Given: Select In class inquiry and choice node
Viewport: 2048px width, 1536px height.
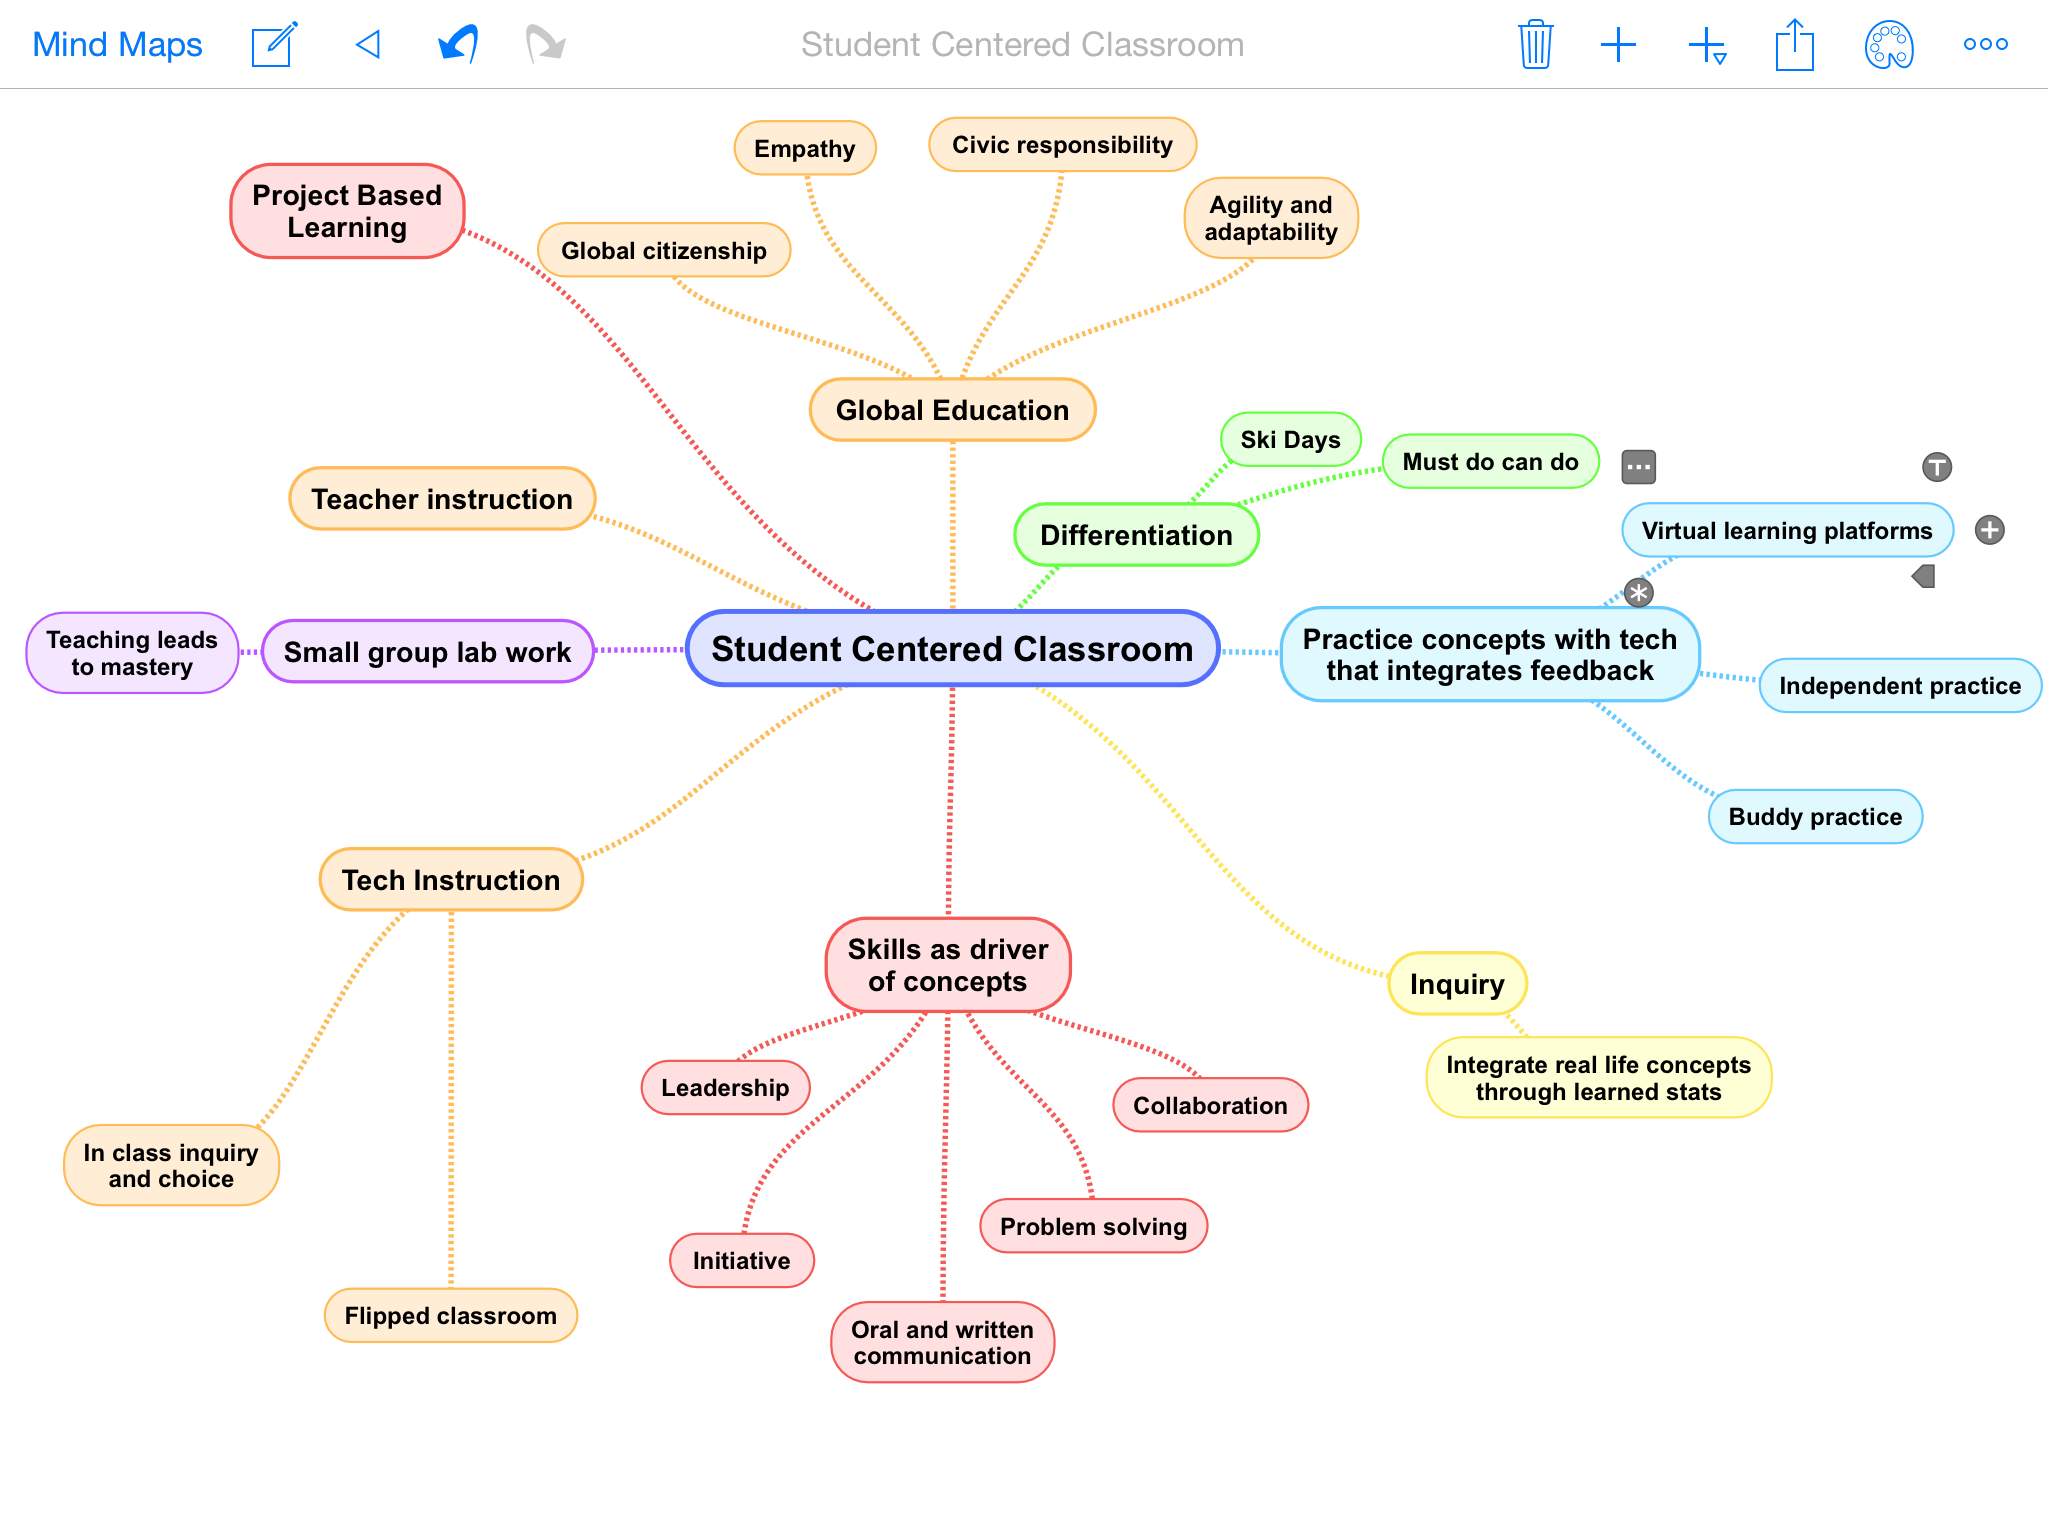Looking at the screenshot, I should click(171, 1166).
